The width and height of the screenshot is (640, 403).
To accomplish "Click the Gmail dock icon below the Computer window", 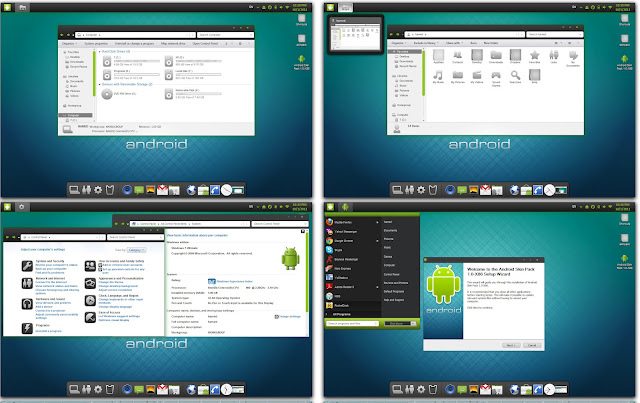I will coord(162,190).
